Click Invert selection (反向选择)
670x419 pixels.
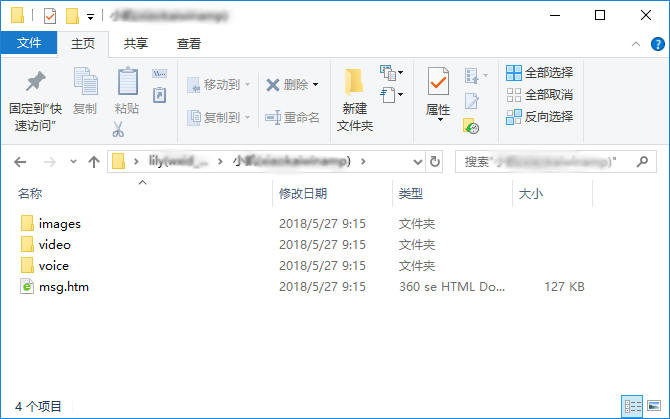pos(540,117)
